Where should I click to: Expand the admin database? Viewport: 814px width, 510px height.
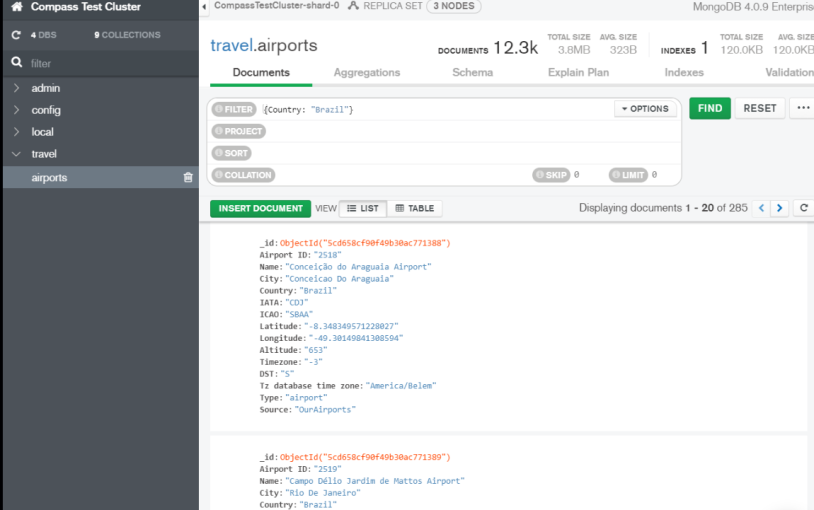16,88
